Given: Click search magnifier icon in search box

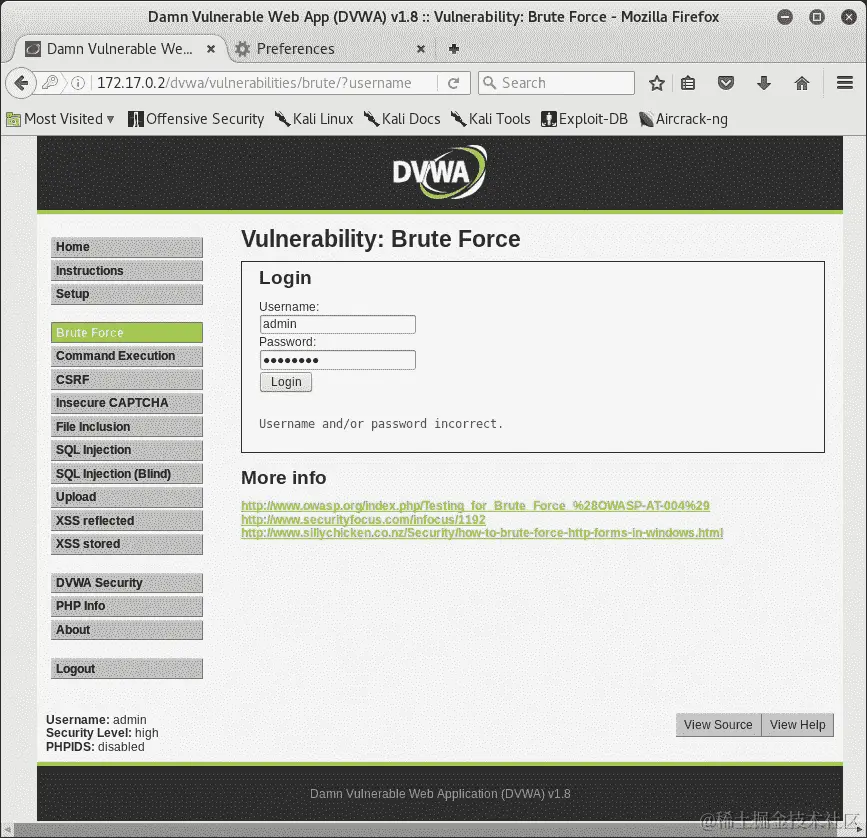Looking at the screenshot, I should [489, 83].
